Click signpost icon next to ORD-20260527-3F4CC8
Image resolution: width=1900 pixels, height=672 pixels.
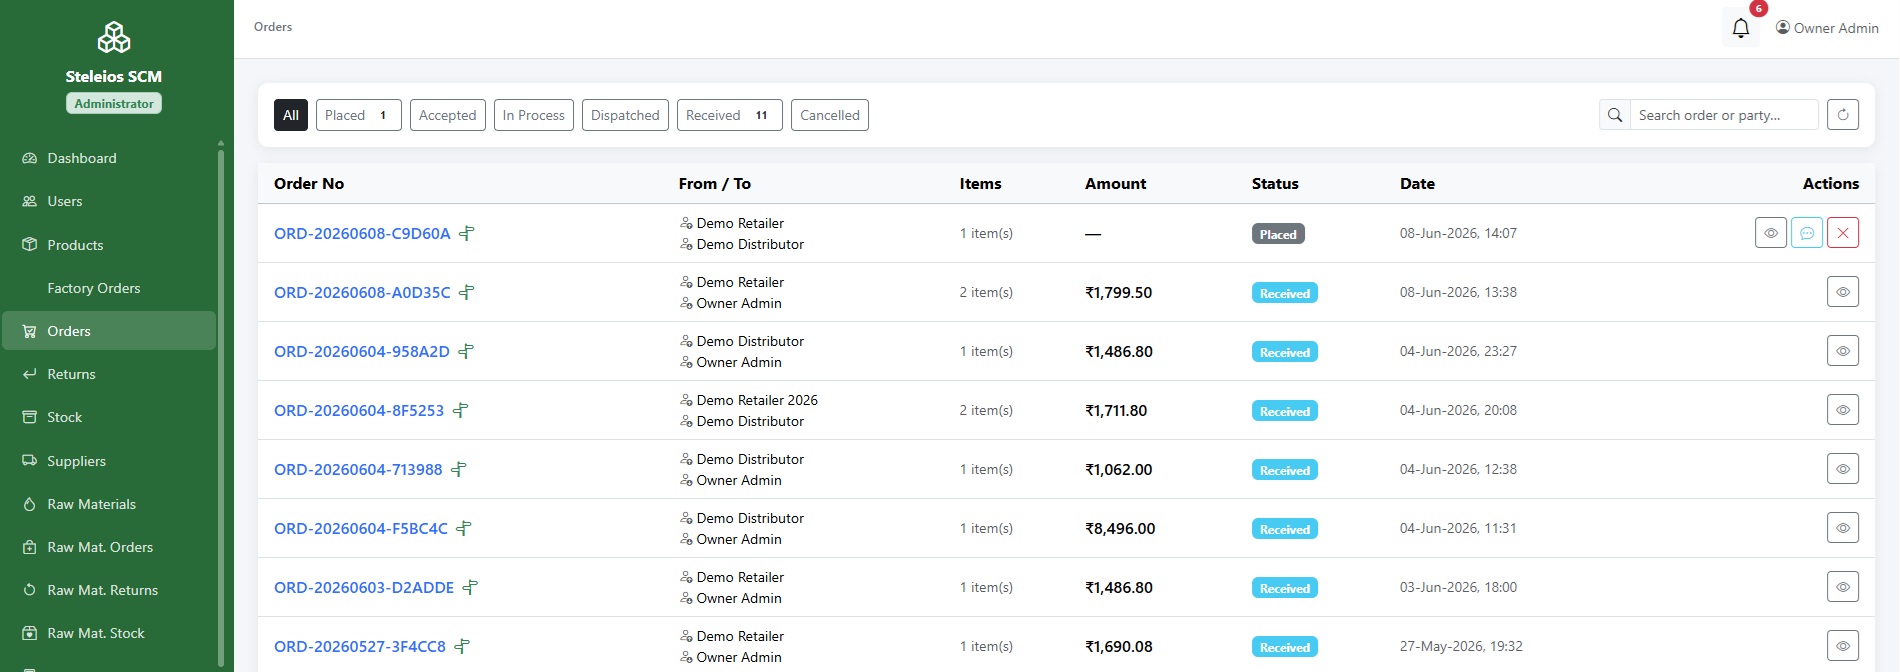click(462, 646)
